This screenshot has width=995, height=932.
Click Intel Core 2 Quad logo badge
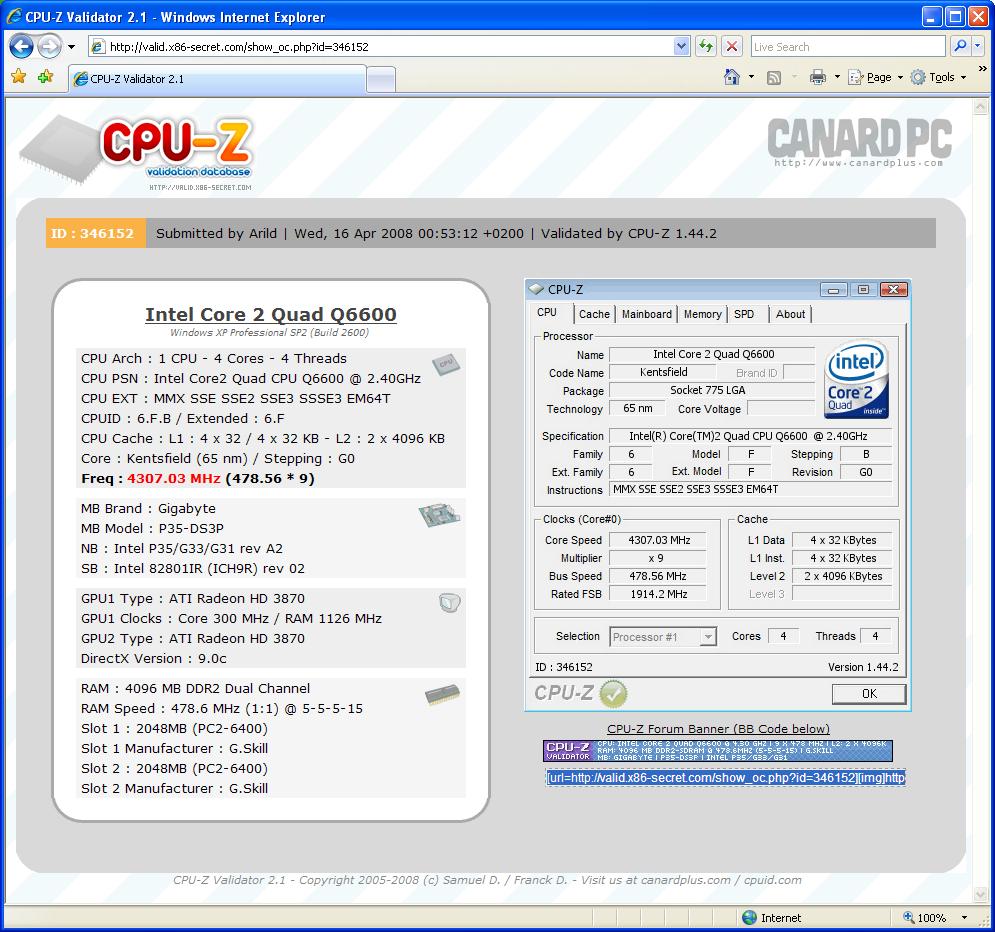point(856,380)
